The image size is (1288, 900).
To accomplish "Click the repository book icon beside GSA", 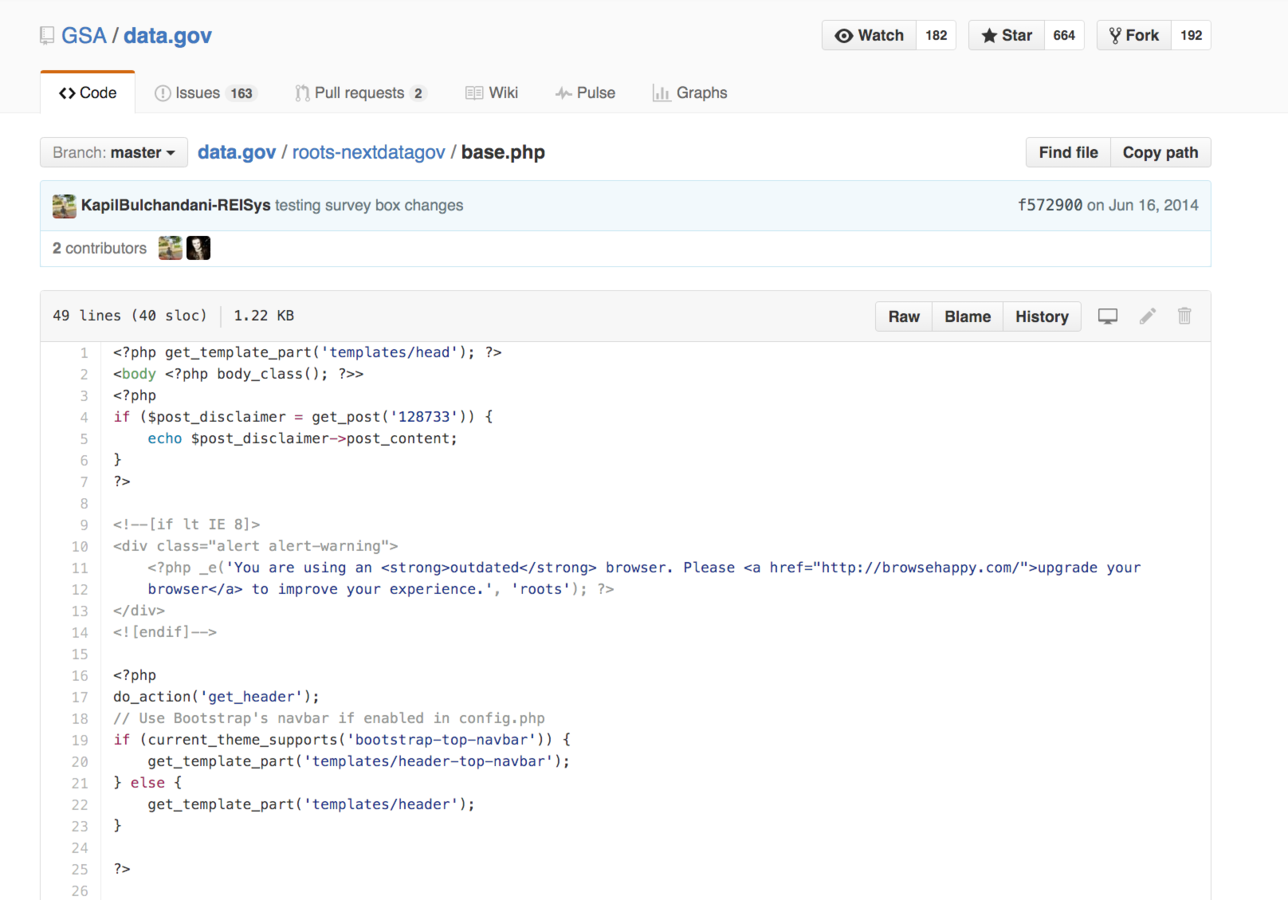I will (x=47, y=36).
